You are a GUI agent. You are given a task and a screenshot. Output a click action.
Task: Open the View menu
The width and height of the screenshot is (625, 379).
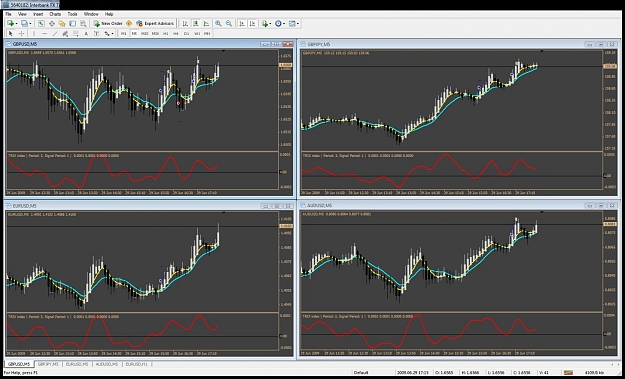coord(22,14)
